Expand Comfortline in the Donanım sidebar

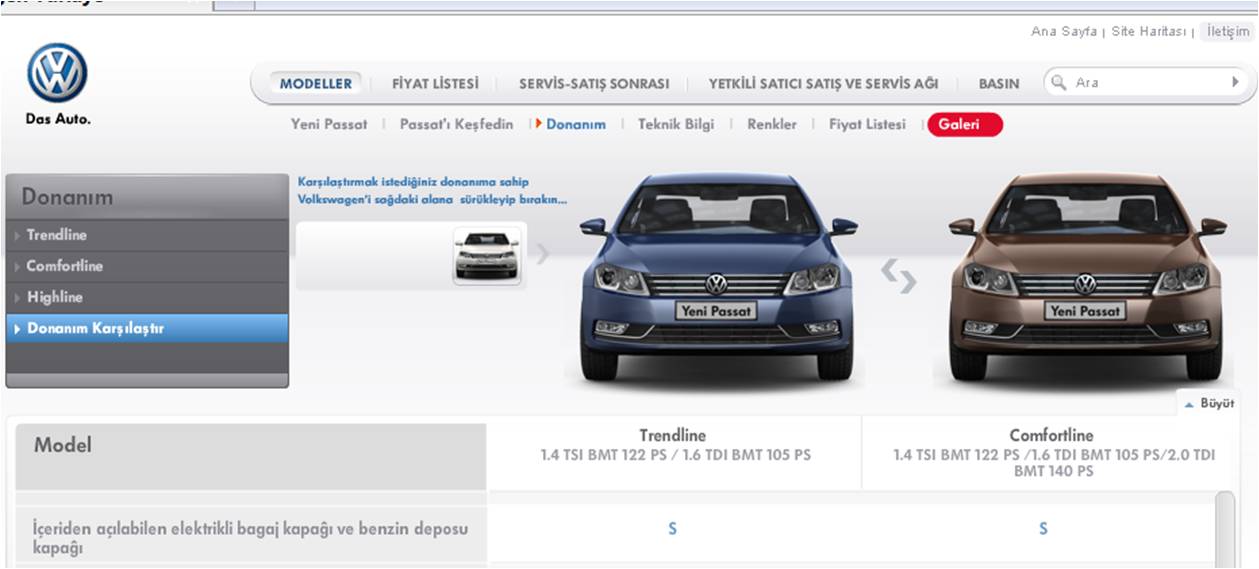click(147, 266)
